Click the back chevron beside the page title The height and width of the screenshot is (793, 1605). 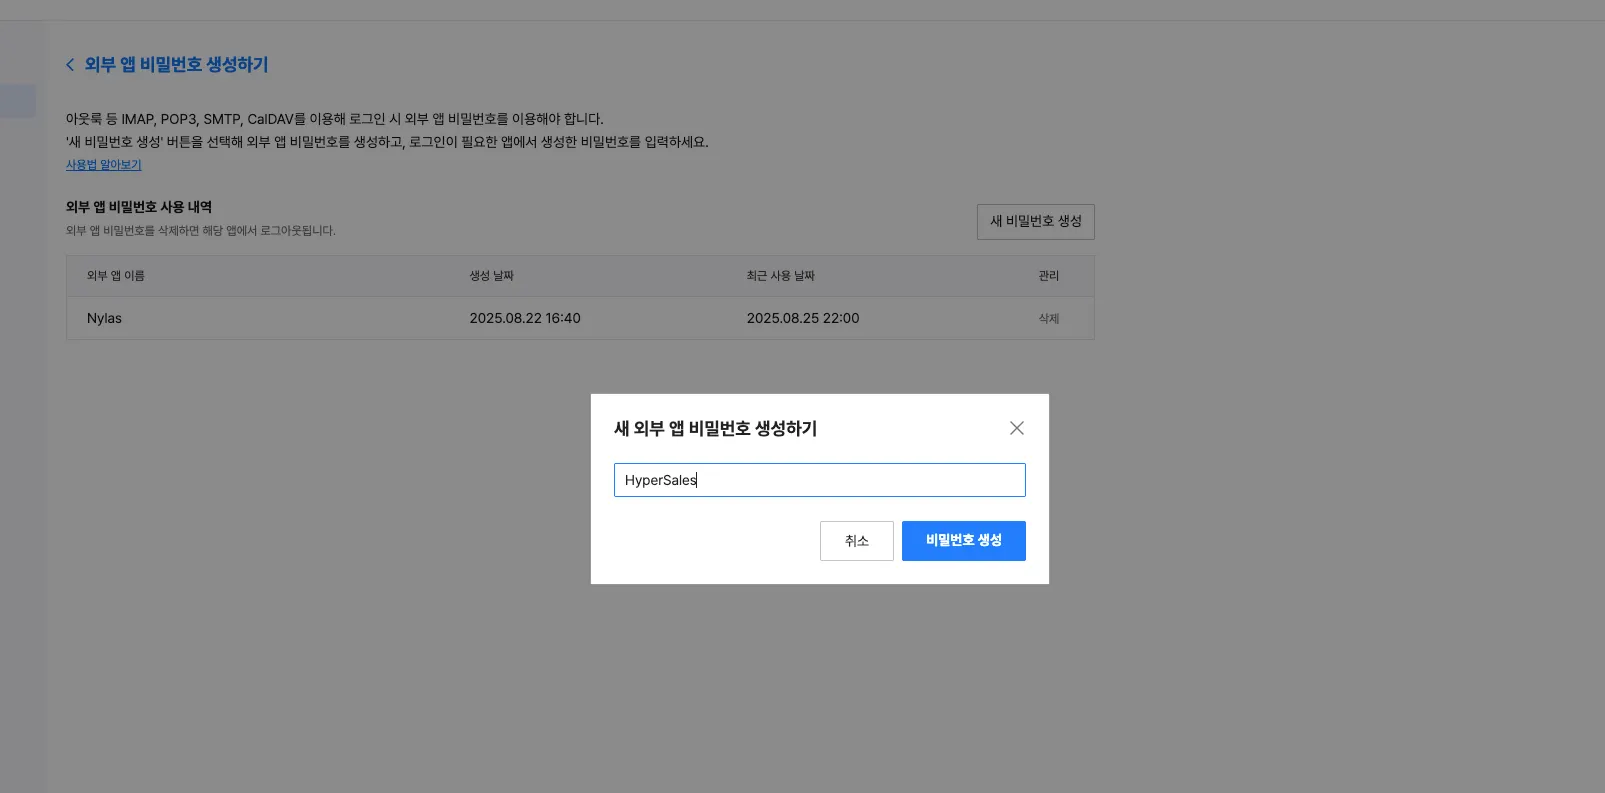[70, 65]
